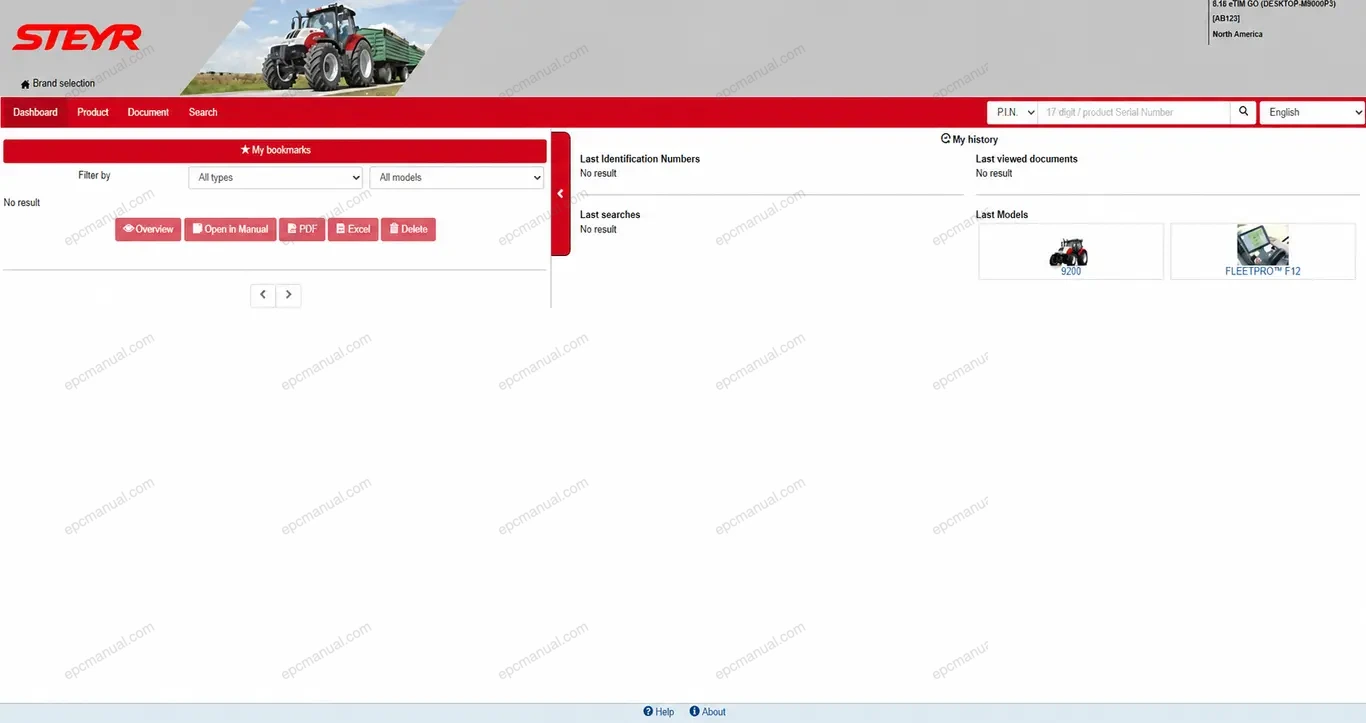1366x723 pixels.
Task: Click the tractor banner image
Action: 320,48
